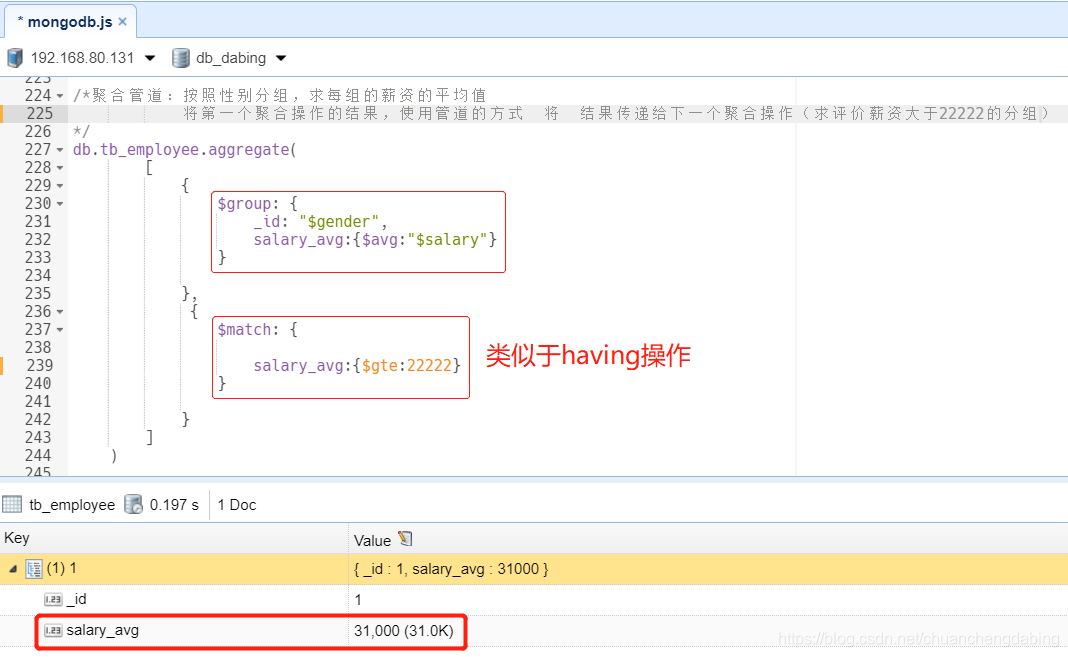Click the document icon in row (1) 1
Screen dimensions: 1068x657
(34, 568)
